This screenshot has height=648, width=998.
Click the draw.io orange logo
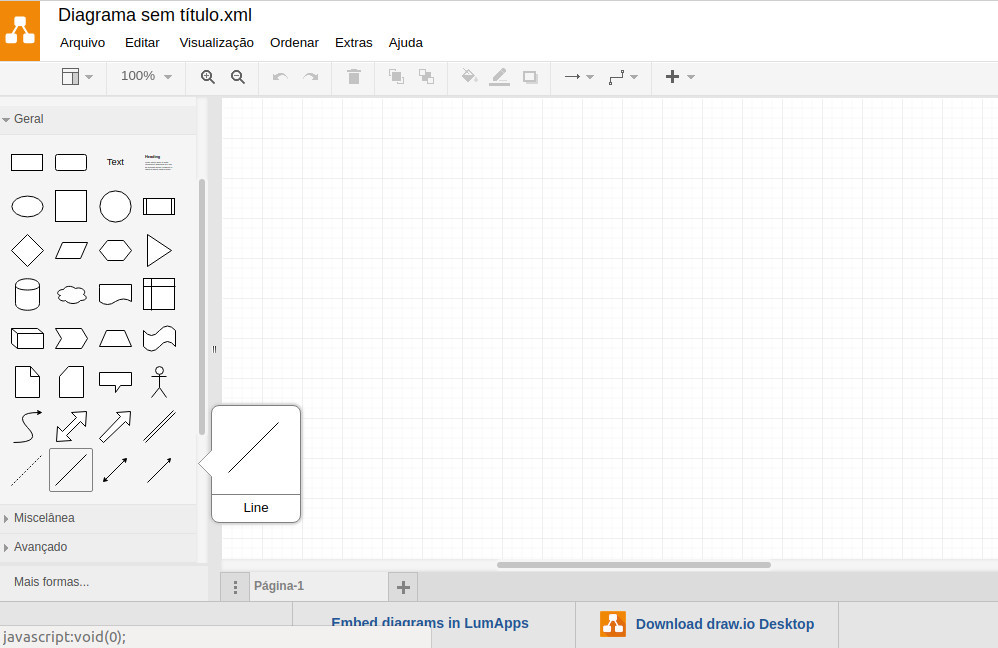20,31
